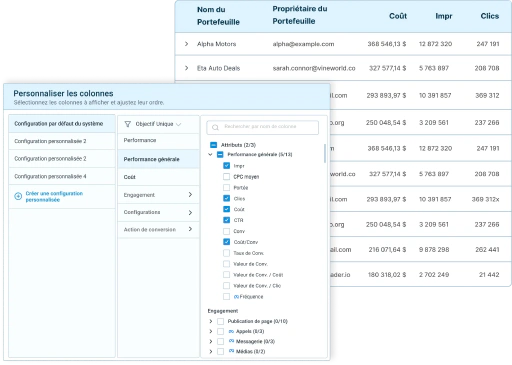Sort by the Propriétaire du Portefeuille header
This screenshot has height=365, width=512.
click(x=300, y=15)
